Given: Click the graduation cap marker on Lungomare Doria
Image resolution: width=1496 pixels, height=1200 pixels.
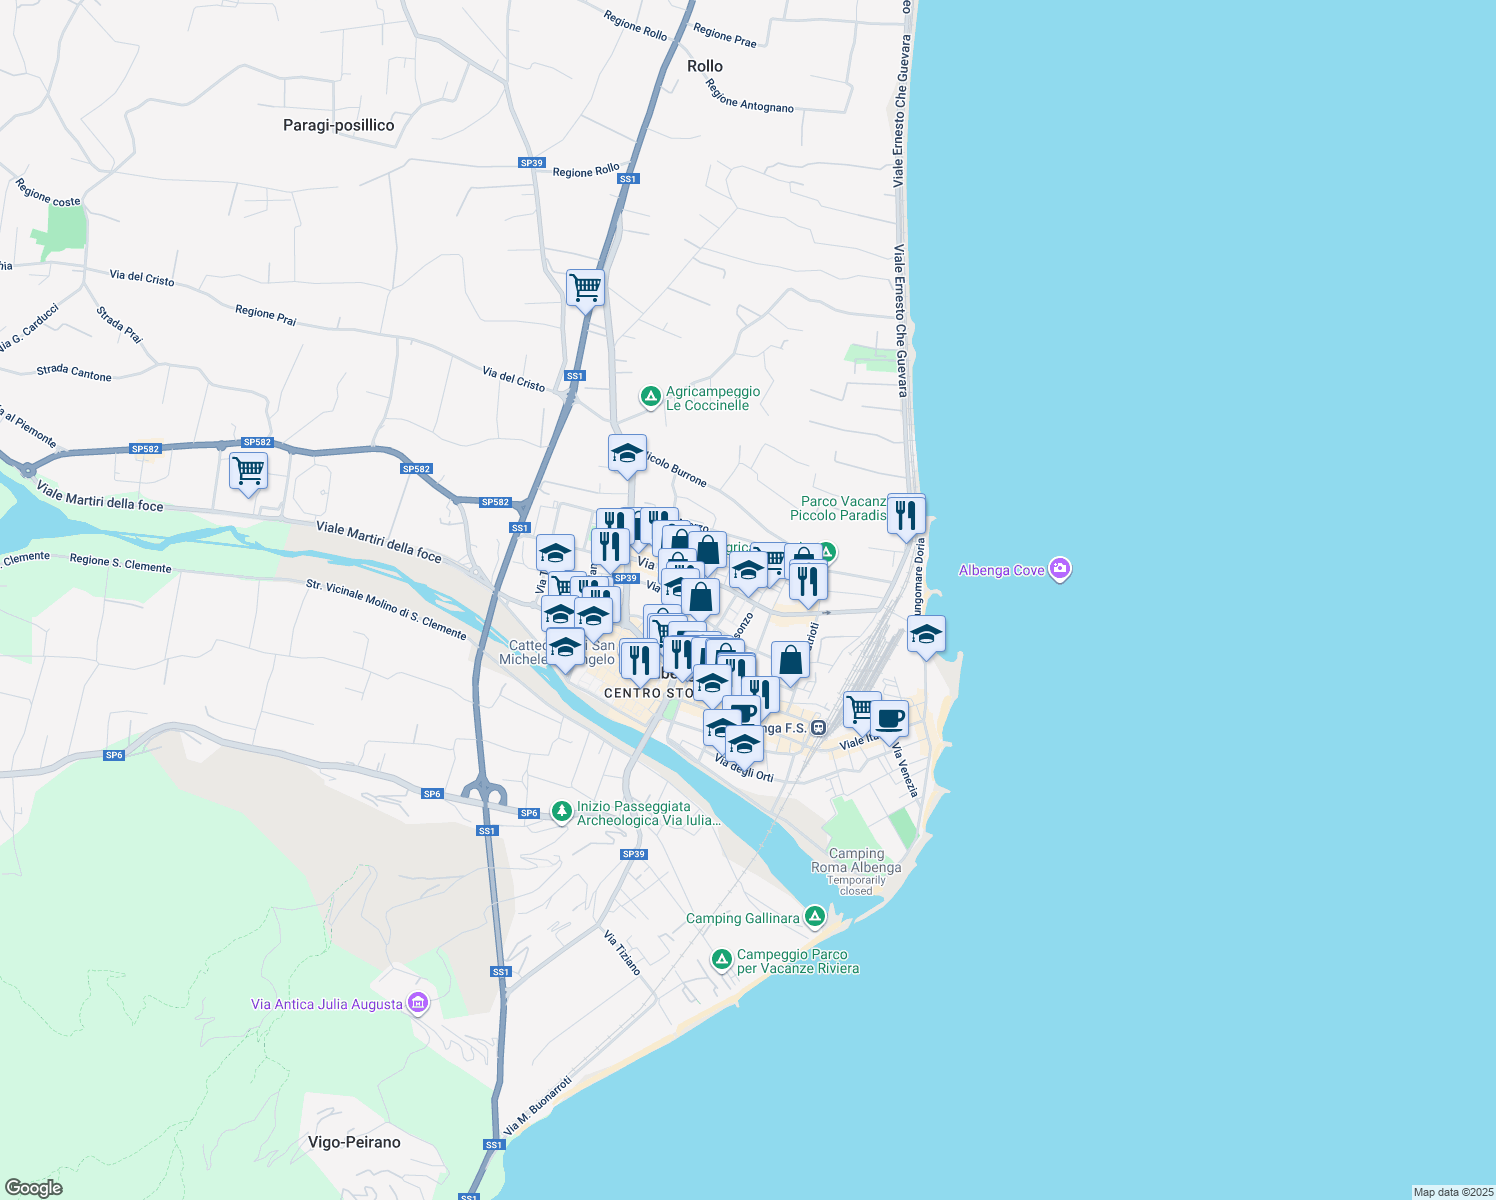Looking at the screenshot, I should pos(925,632).
